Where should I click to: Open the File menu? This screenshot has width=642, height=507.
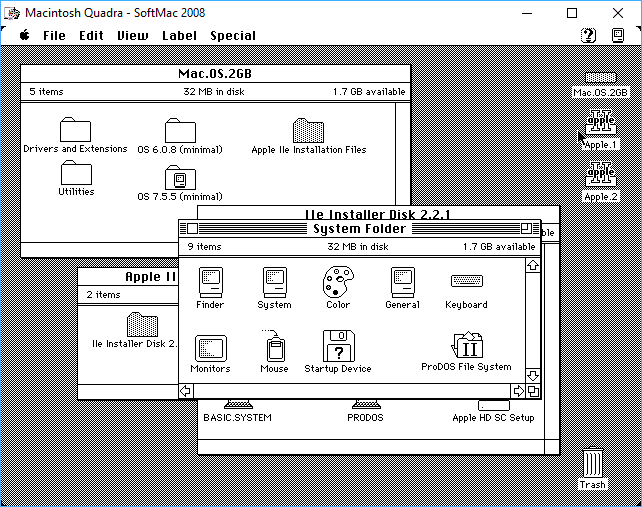[54, 36]
